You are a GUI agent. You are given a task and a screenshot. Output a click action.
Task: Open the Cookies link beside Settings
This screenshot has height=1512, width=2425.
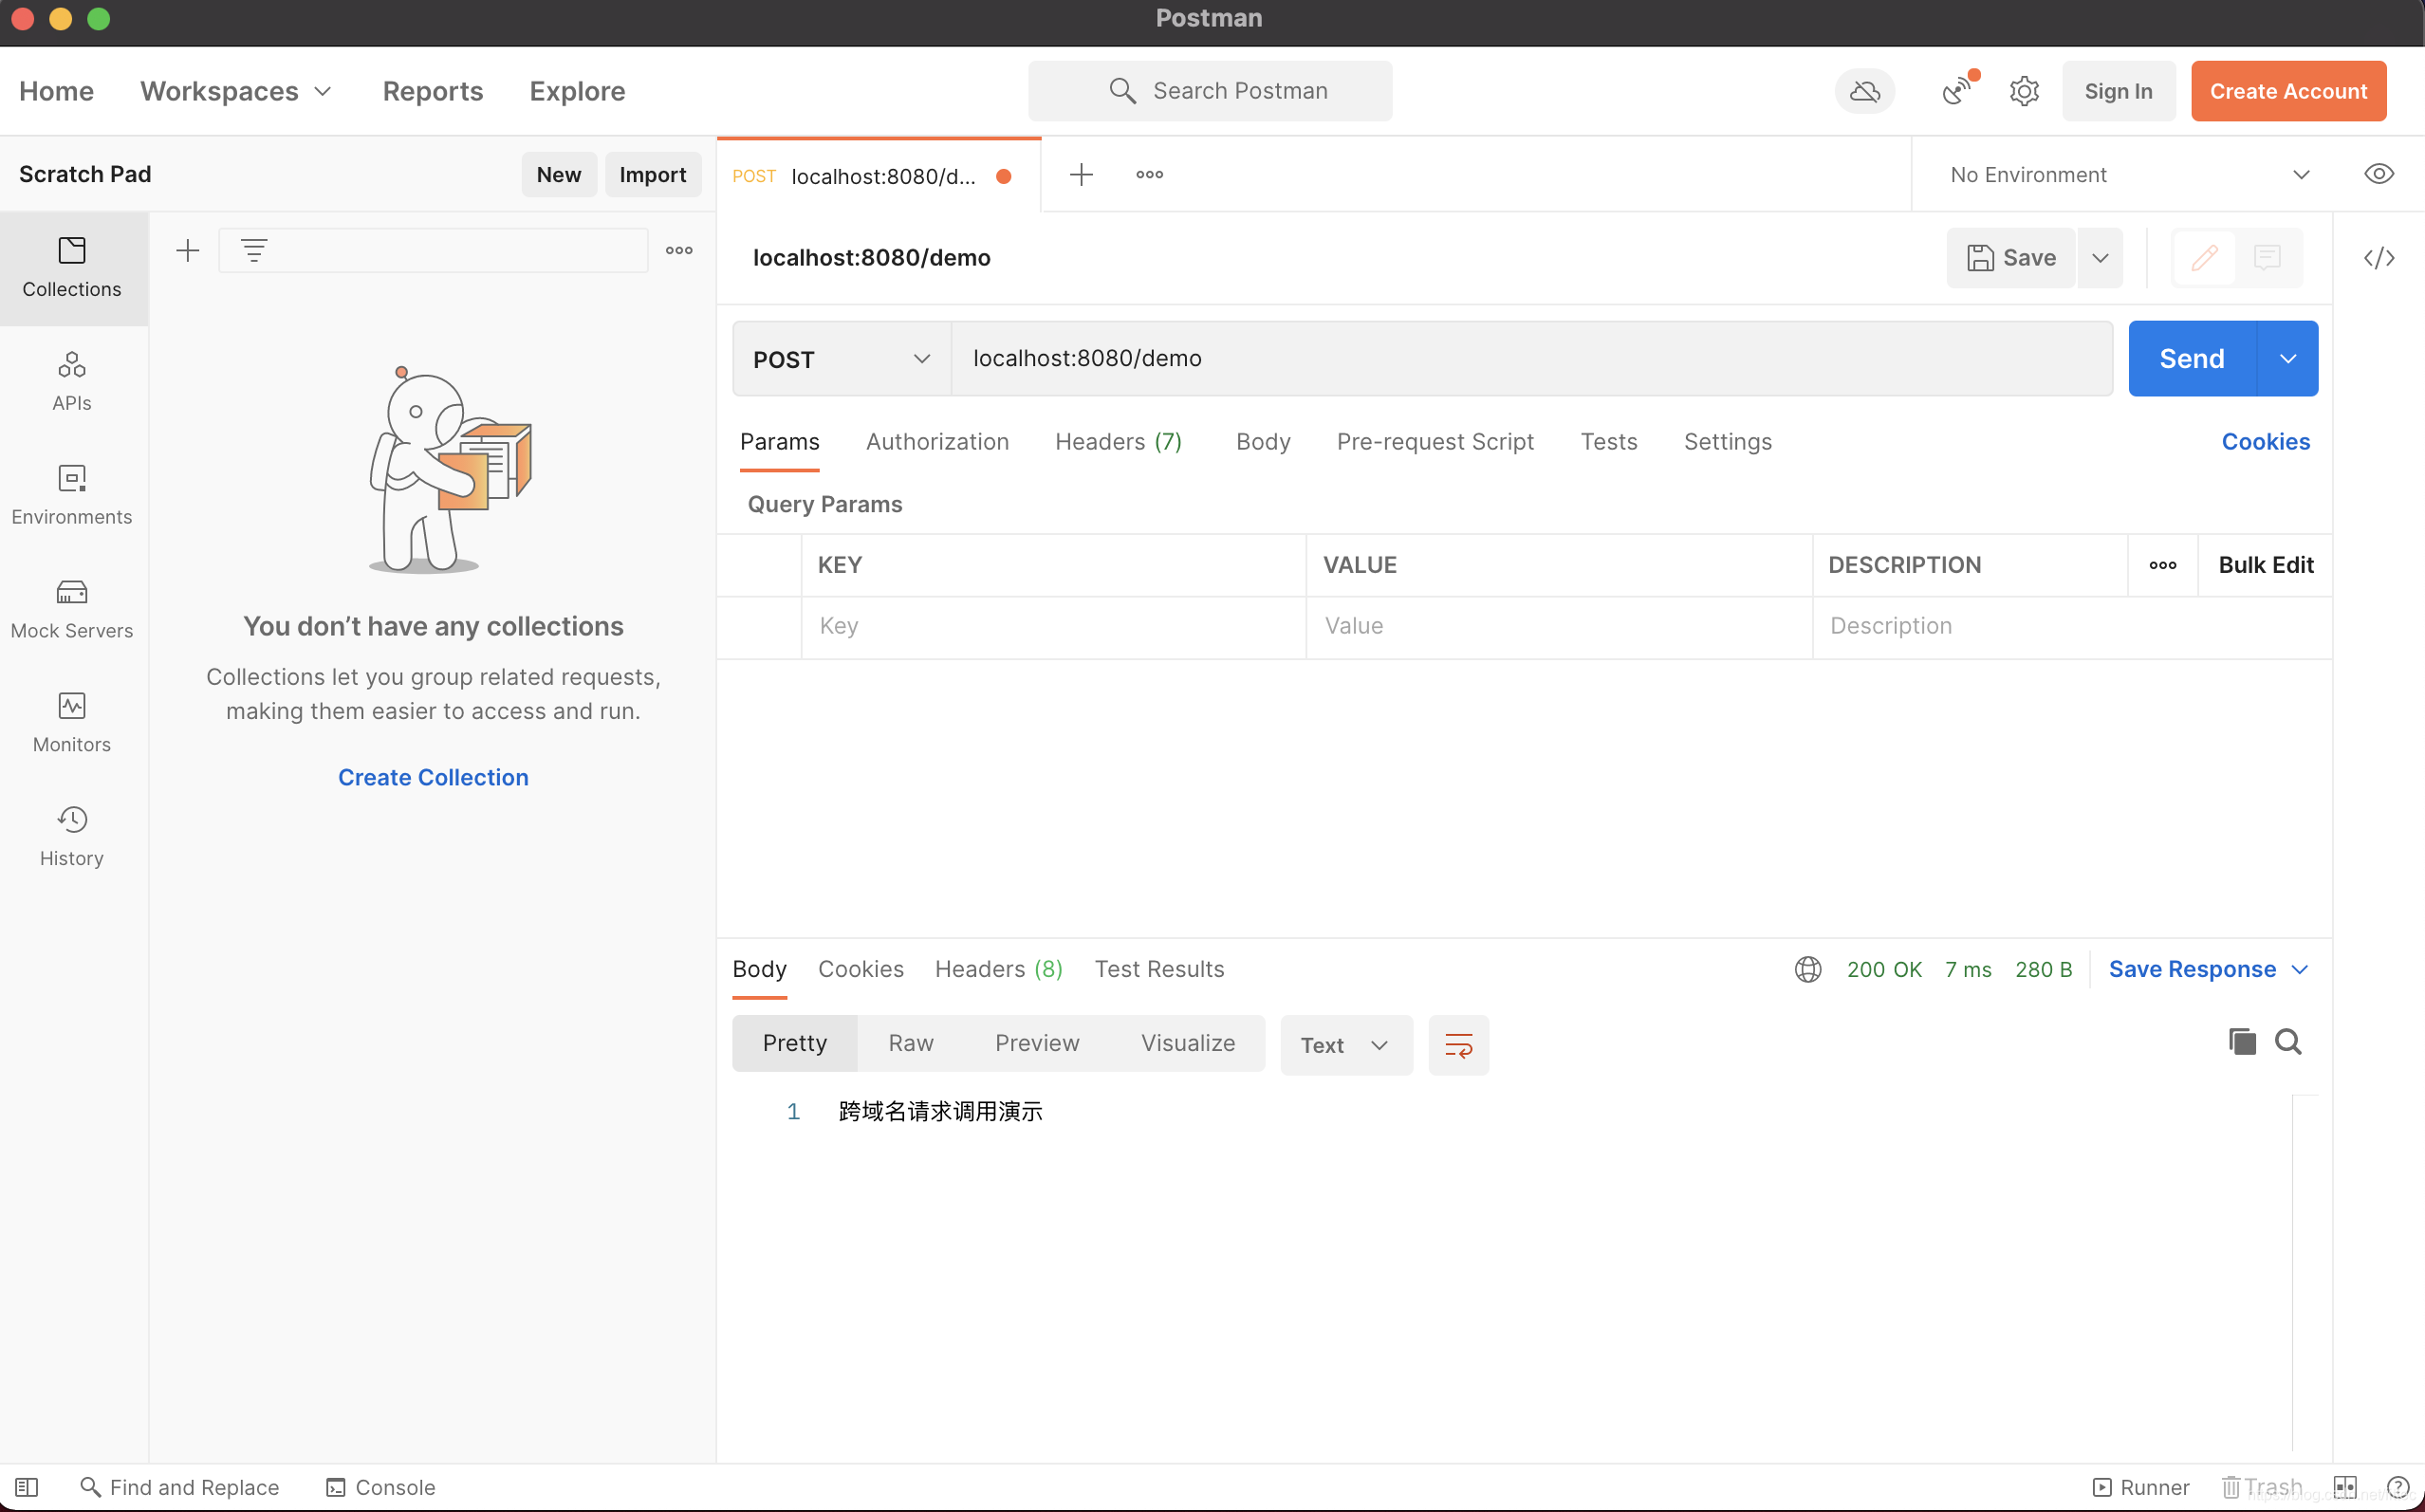2265,442
